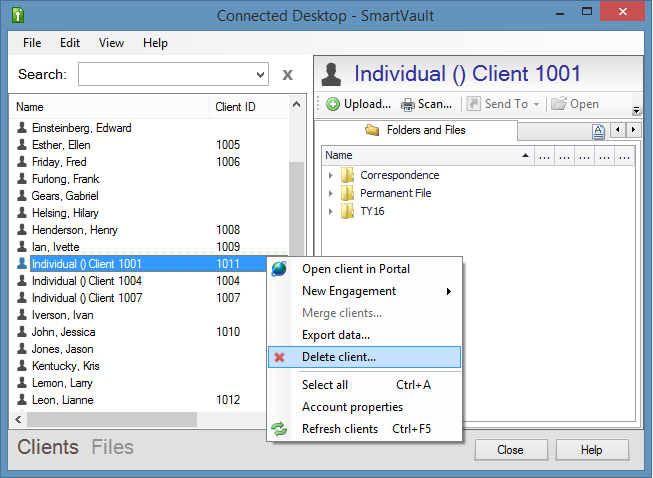Click the green refresh icon beside Refresh clients
The width and height of the screenshot is (653, 478).
click(279, 429)
